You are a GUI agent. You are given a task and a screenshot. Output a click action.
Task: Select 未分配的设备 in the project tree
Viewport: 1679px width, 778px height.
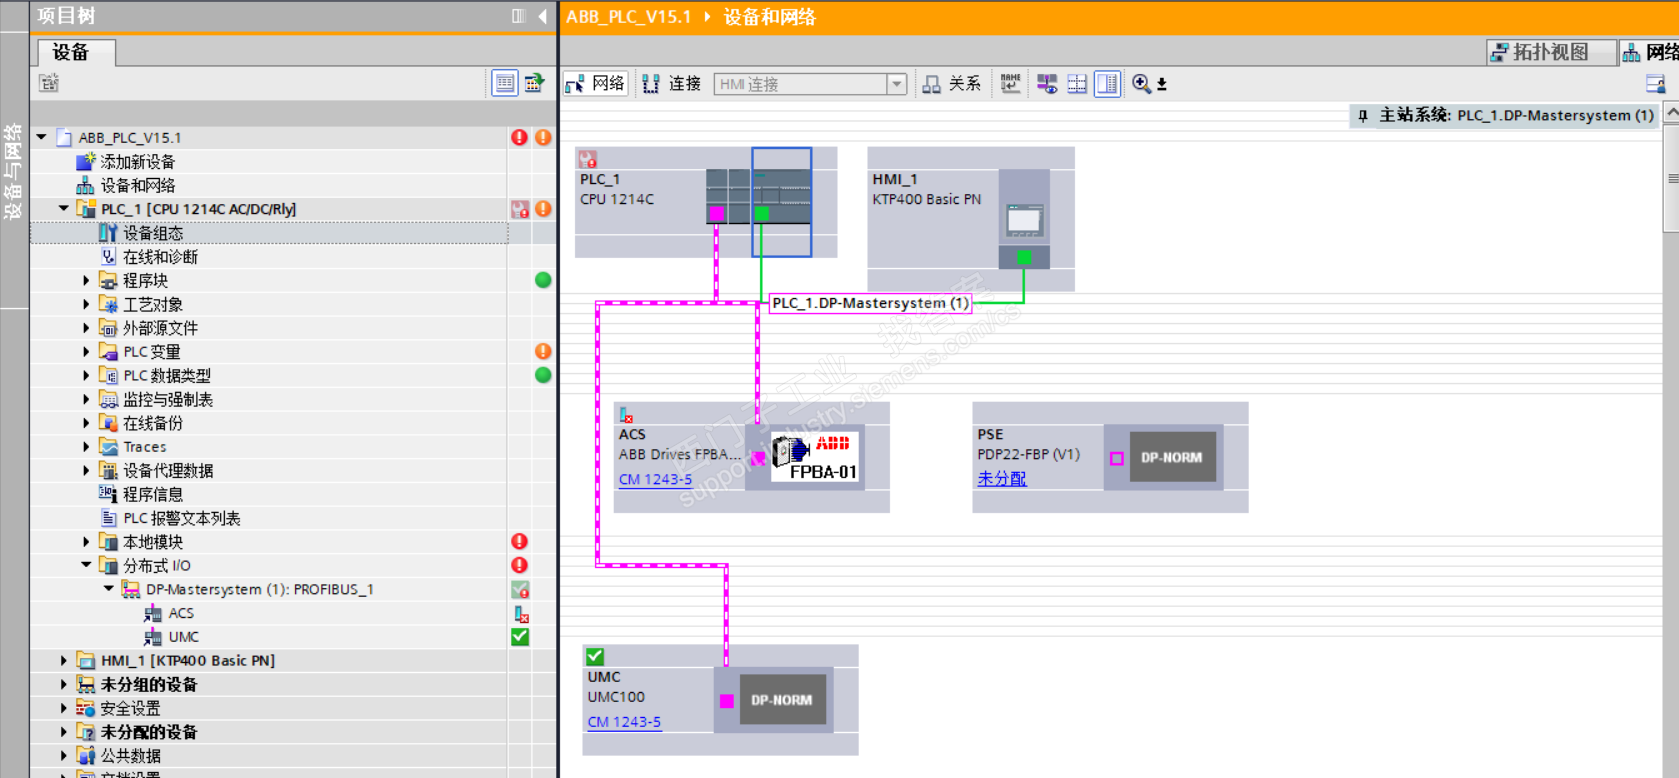(149, 732)
